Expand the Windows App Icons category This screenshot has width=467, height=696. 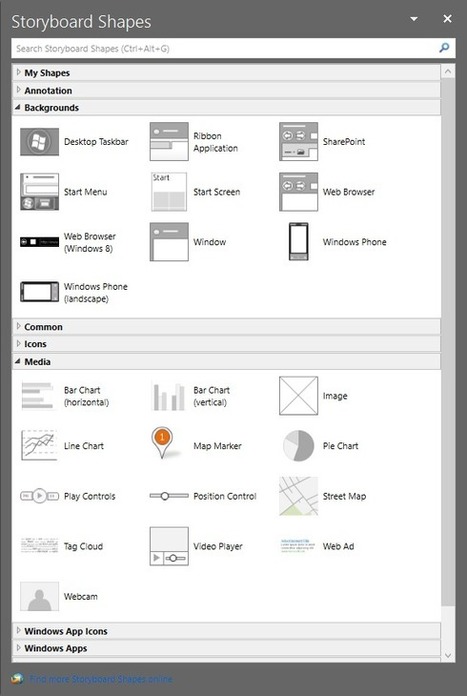point(226,631)
